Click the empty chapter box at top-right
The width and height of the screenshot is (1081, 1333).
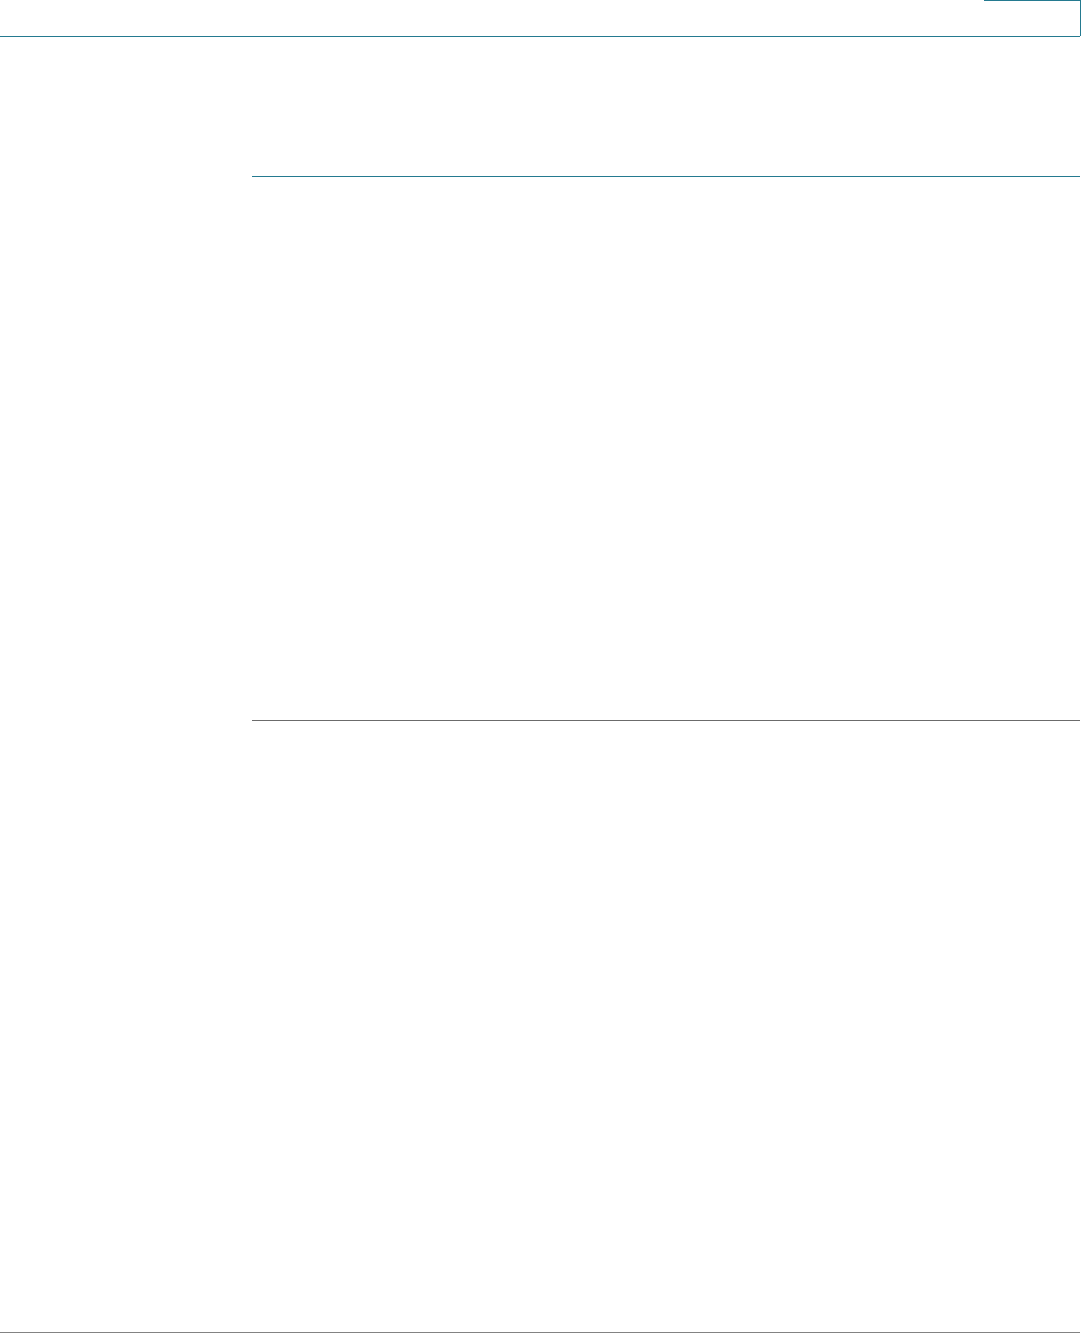pos(1032,18)
